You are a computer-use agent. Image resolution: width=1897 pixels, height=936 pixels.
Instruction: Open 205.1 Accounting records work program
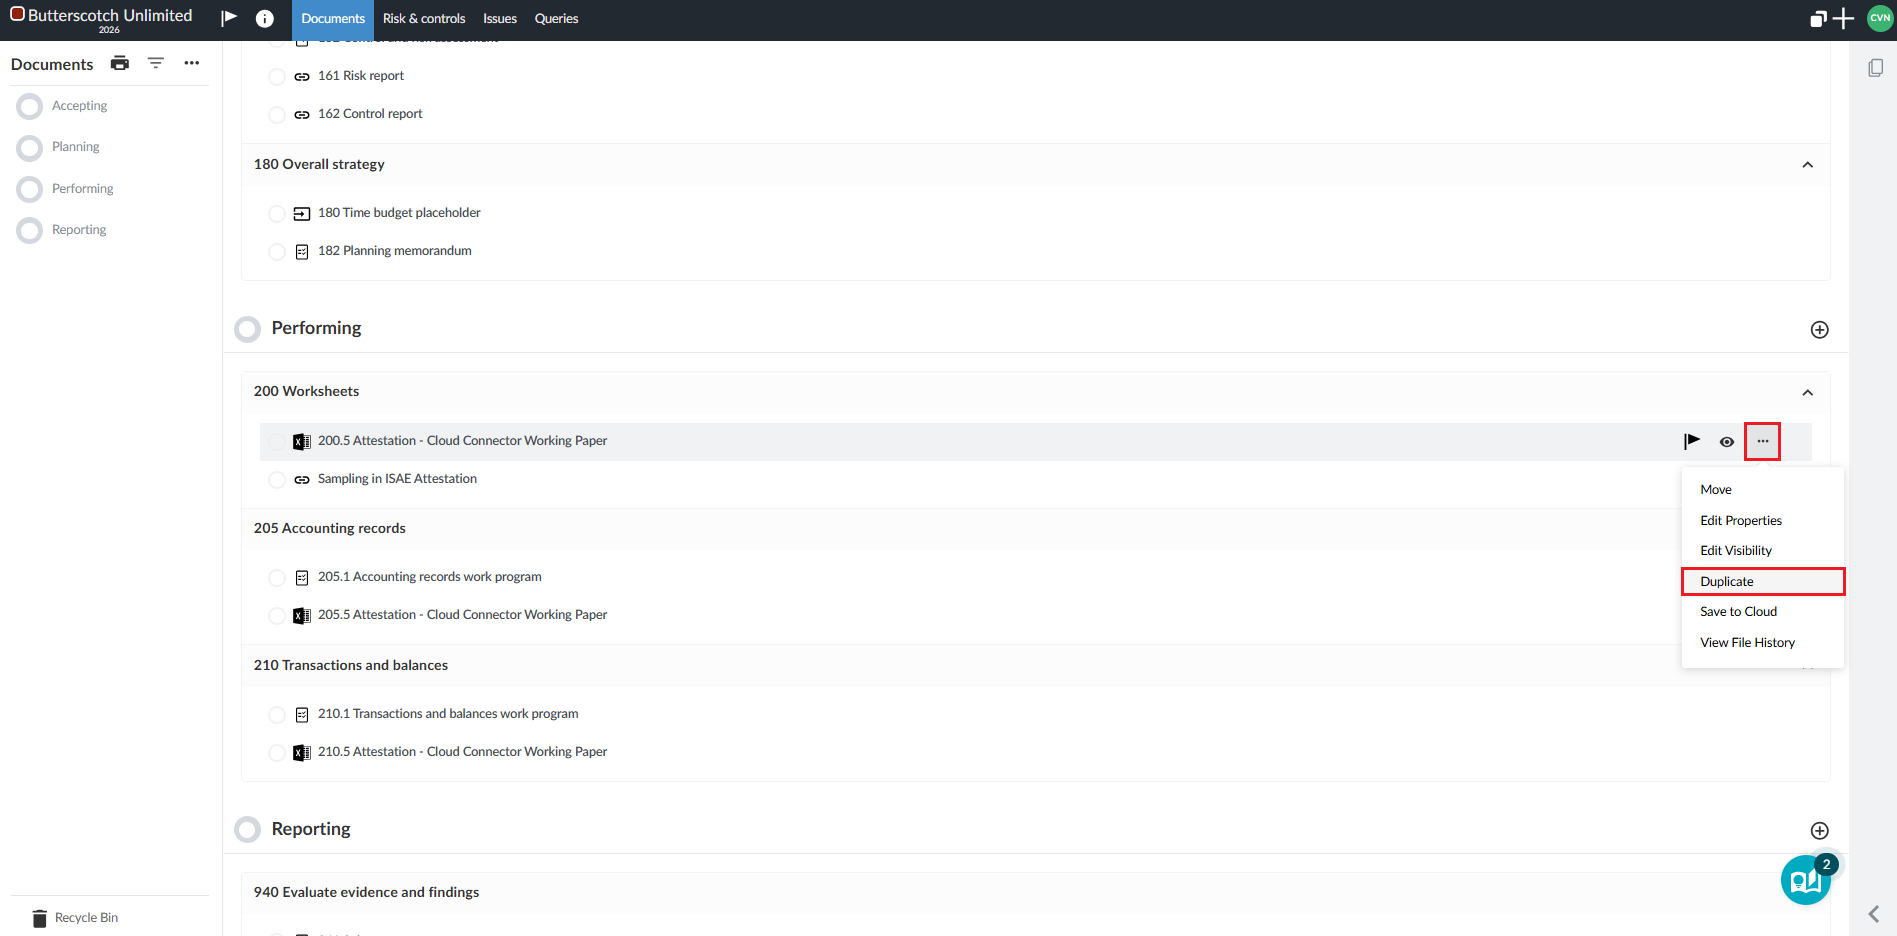click(429, 577)
